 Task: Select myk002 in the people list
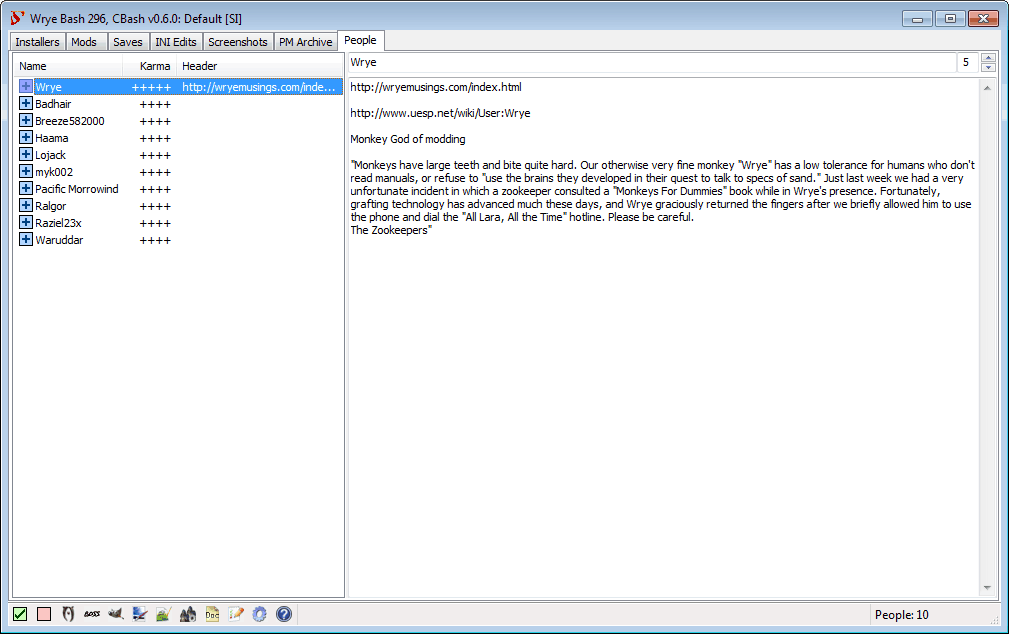coord(54,172)
